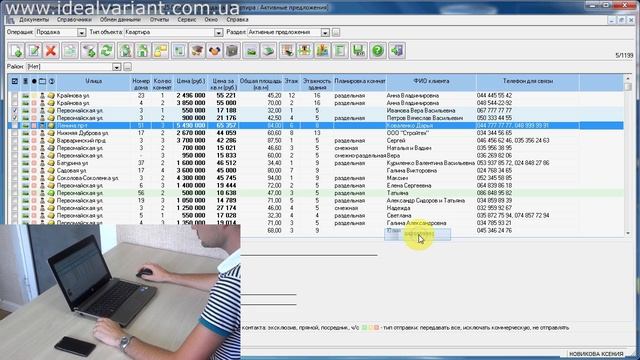Check the Батурина ул. row checkbox
Viewport: 640px width, 360px height.
click(x=15, y=163)
